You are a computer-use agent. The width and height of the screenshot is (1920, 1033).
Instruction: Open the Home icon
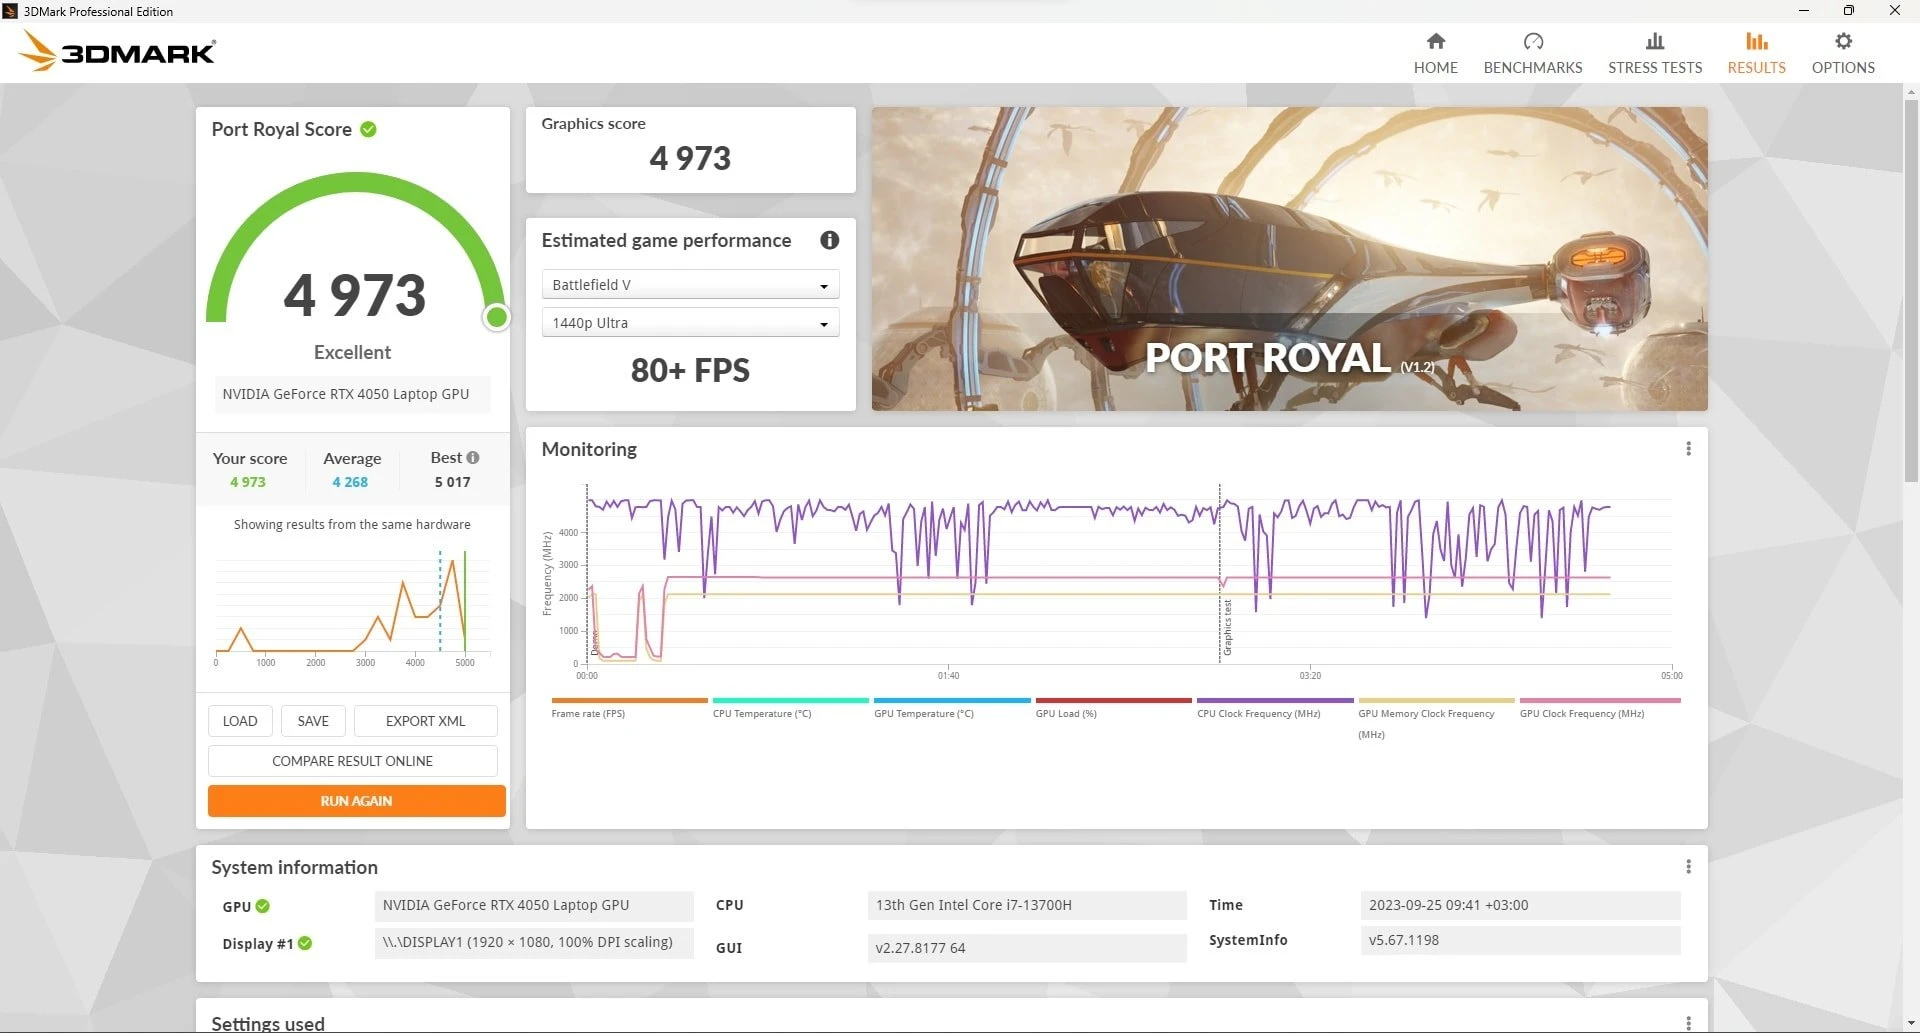point(1435,41)
